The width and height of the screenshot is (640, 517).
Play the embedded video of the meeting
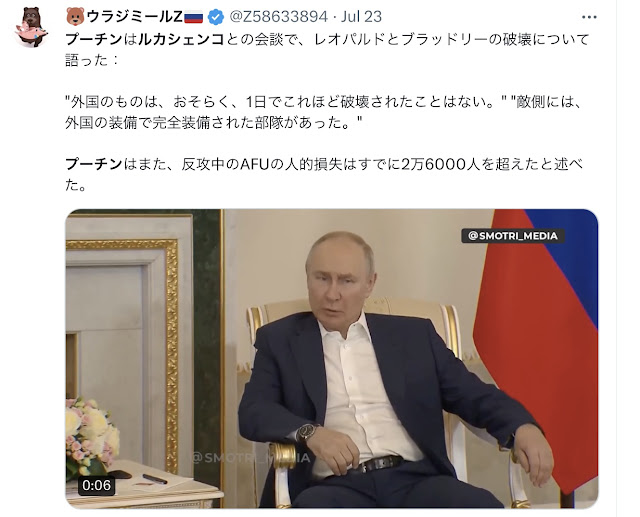[331, 359]
